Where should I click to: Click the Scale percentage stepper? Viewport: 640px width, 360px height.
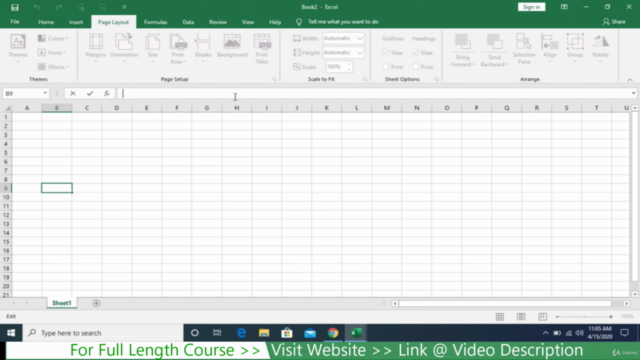349,67
